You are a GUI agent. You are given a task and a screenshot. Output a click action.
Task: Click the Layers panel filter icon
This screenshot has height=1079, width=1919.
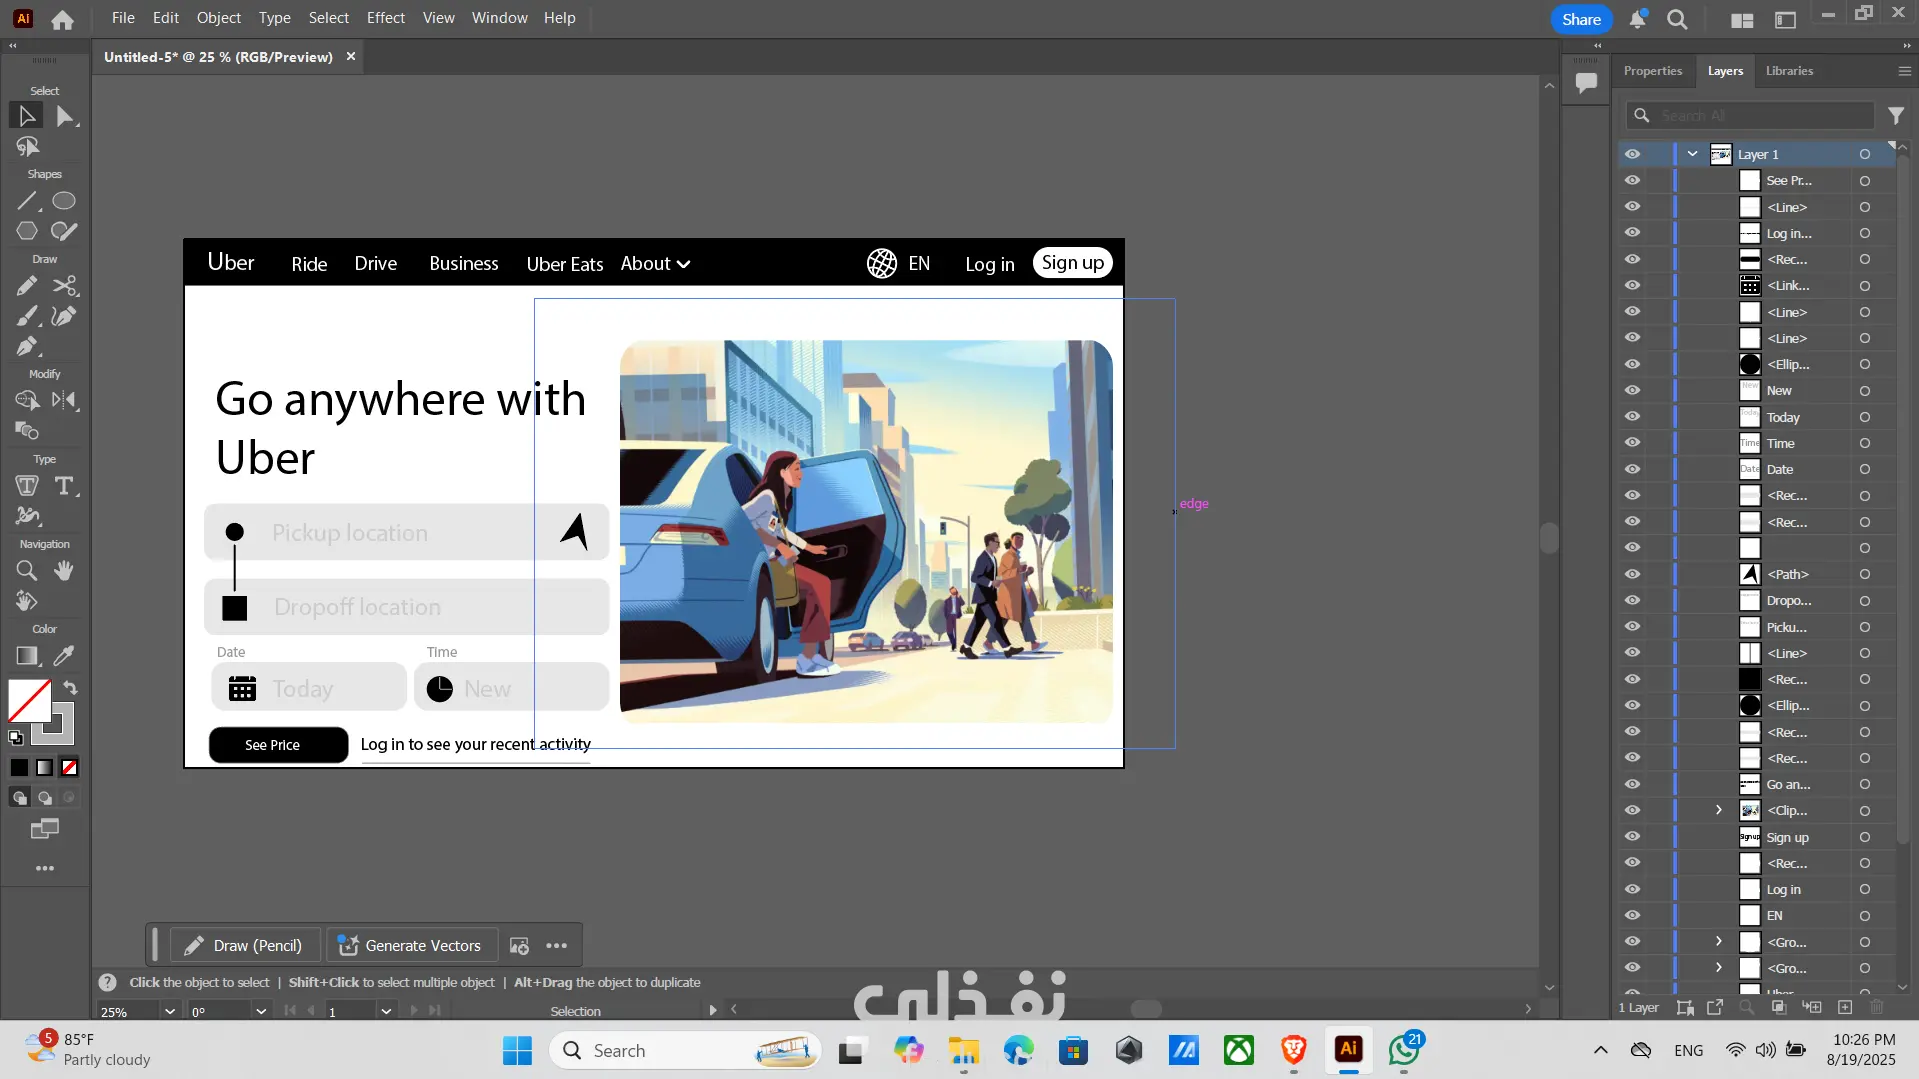click(1895, 116)
